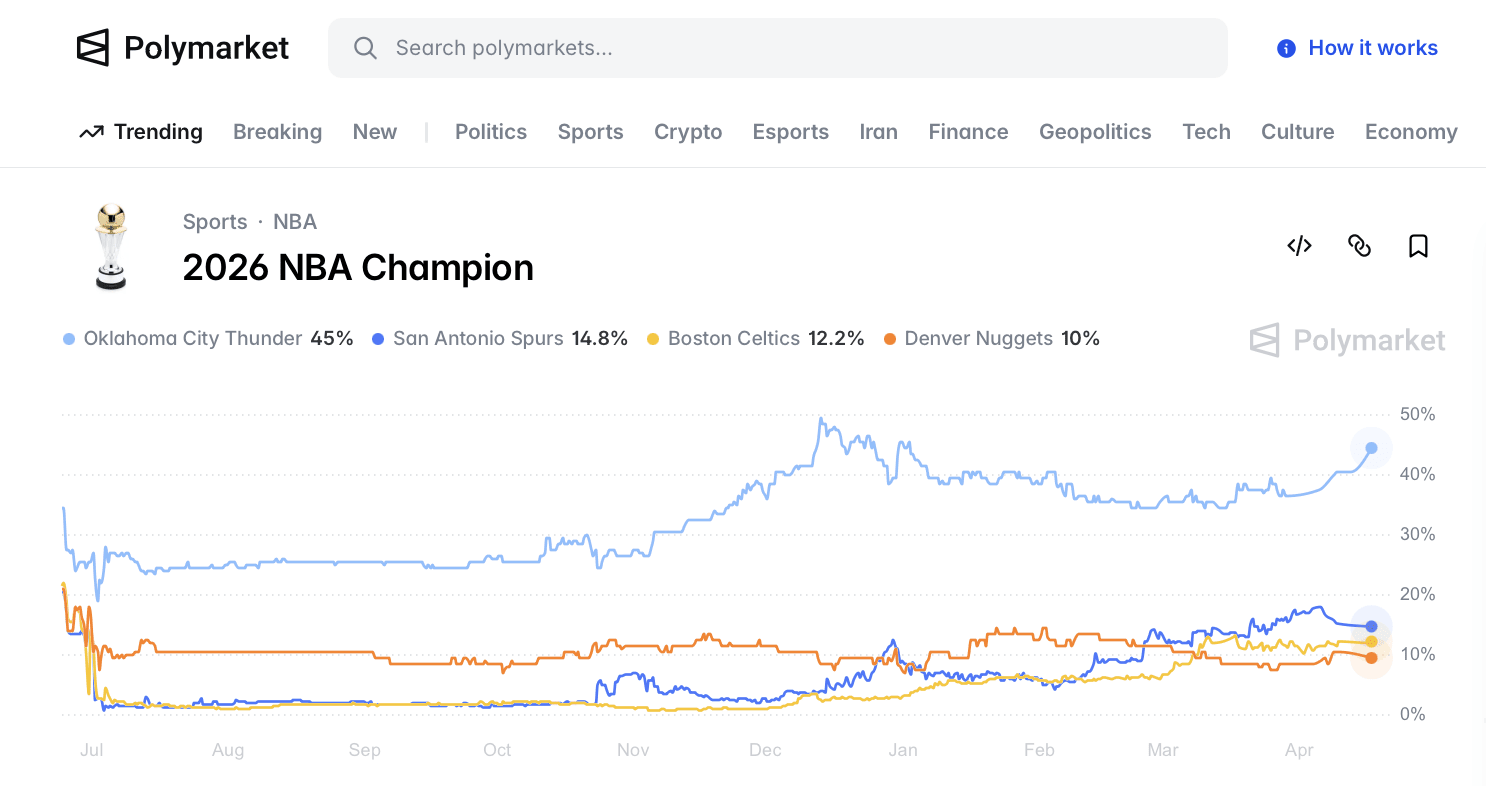Screen dimensions: 1486x786
Task: Click the embed code icon
Action: (1299, 245)
